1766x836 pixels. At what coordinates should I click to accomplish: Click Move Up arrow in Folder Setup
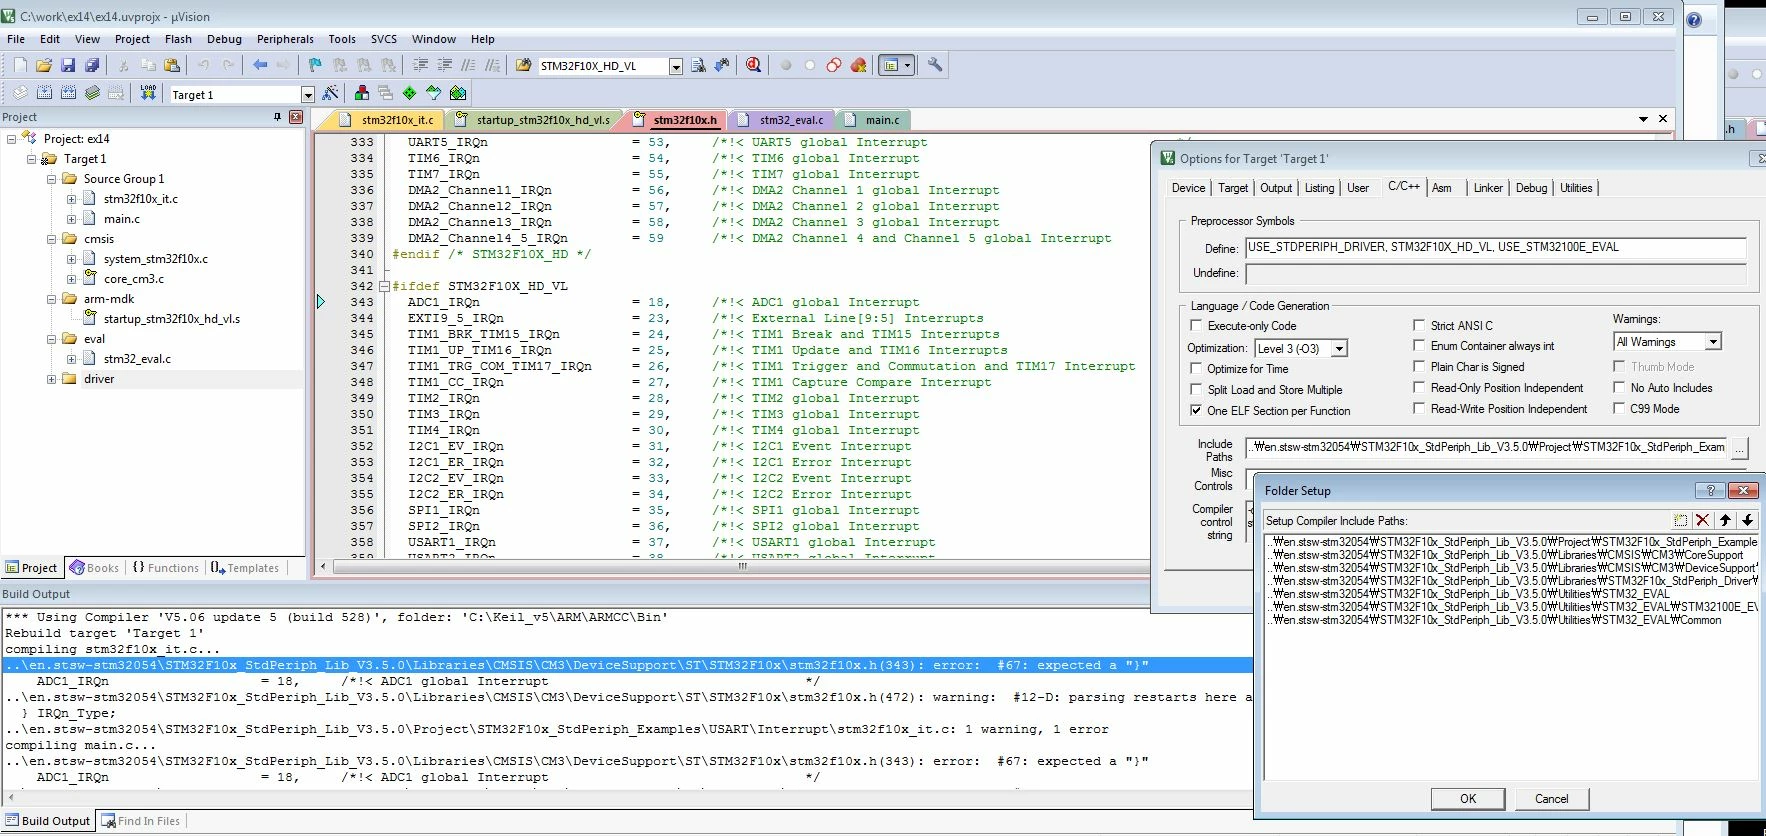tap(1725, 520)
